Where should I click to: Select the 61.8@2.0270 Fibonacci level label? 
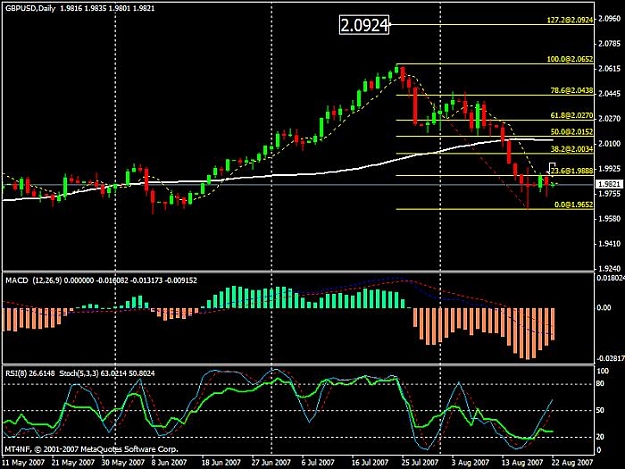click(571, 116)
